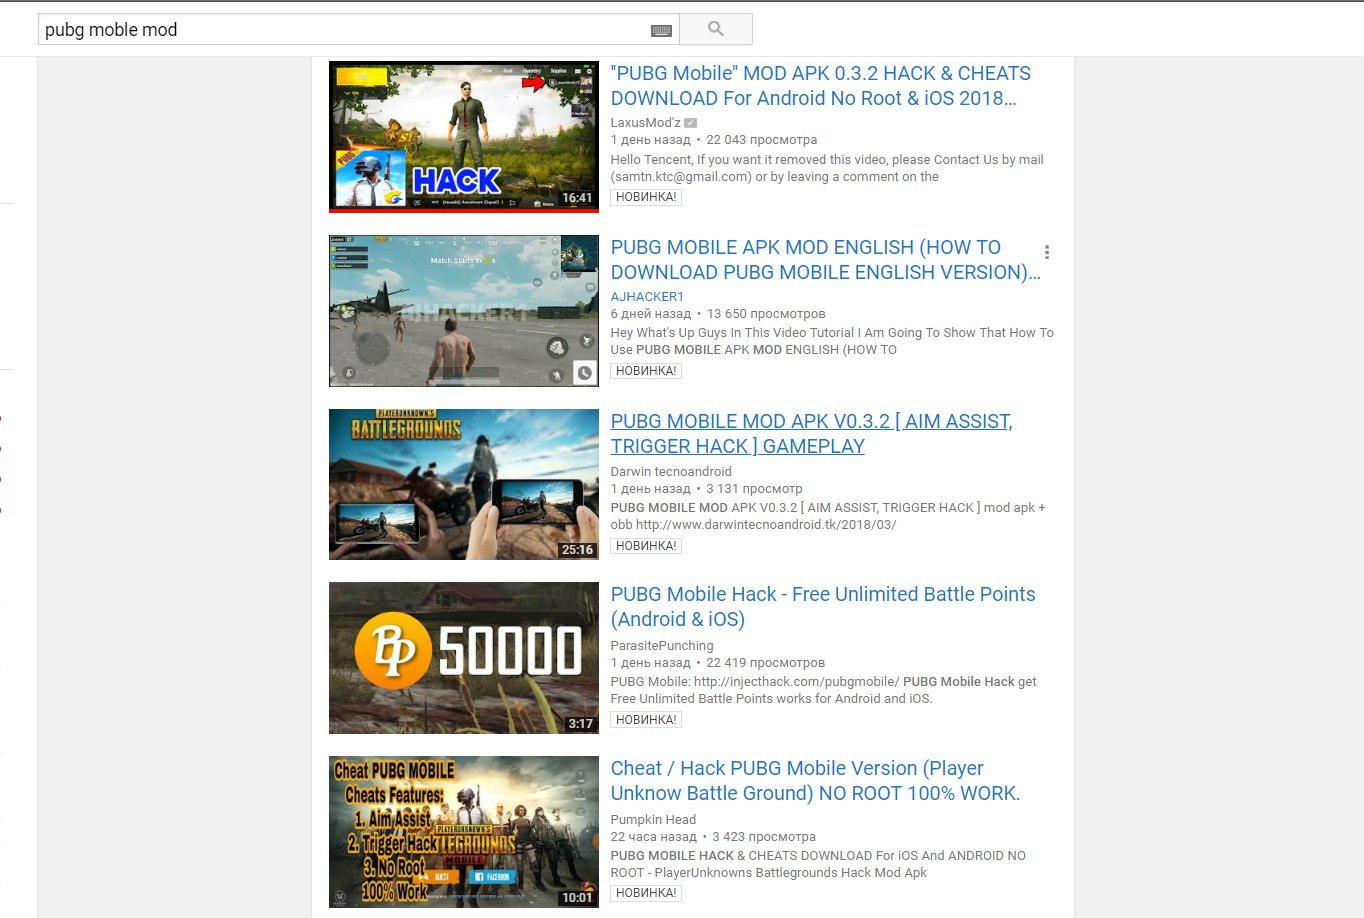The height and width of the screenshot is (918, 1364).
Task: Visit the LaxusMod'z channel
Action: coord(645,123)
